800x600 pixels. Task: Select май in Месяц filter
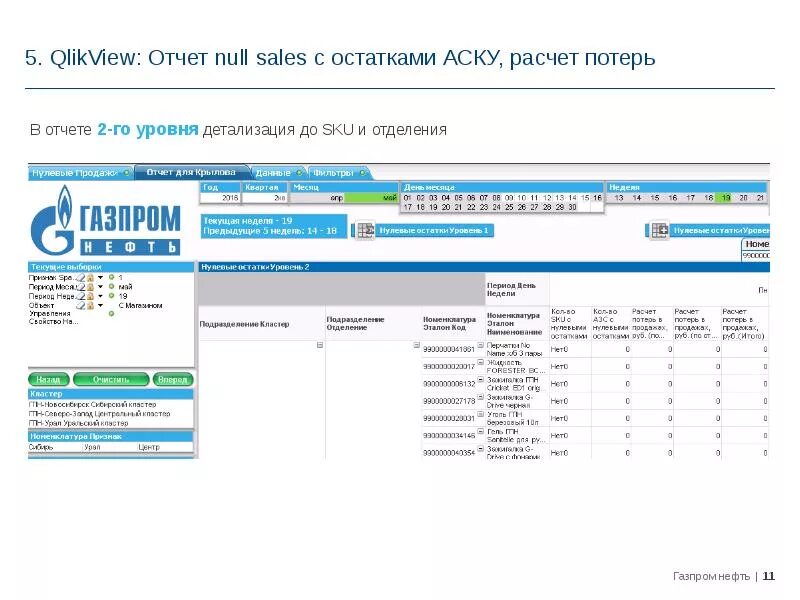click(371, 197)
